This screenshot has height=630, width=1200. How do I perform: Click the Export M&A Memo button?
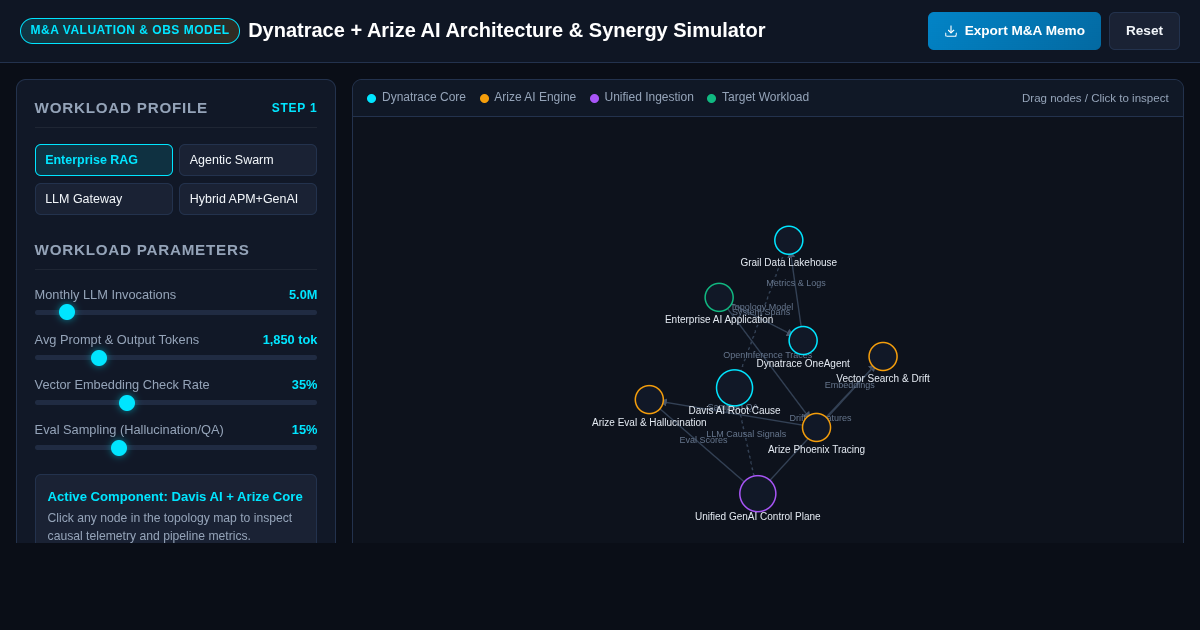pos(1014,31)
